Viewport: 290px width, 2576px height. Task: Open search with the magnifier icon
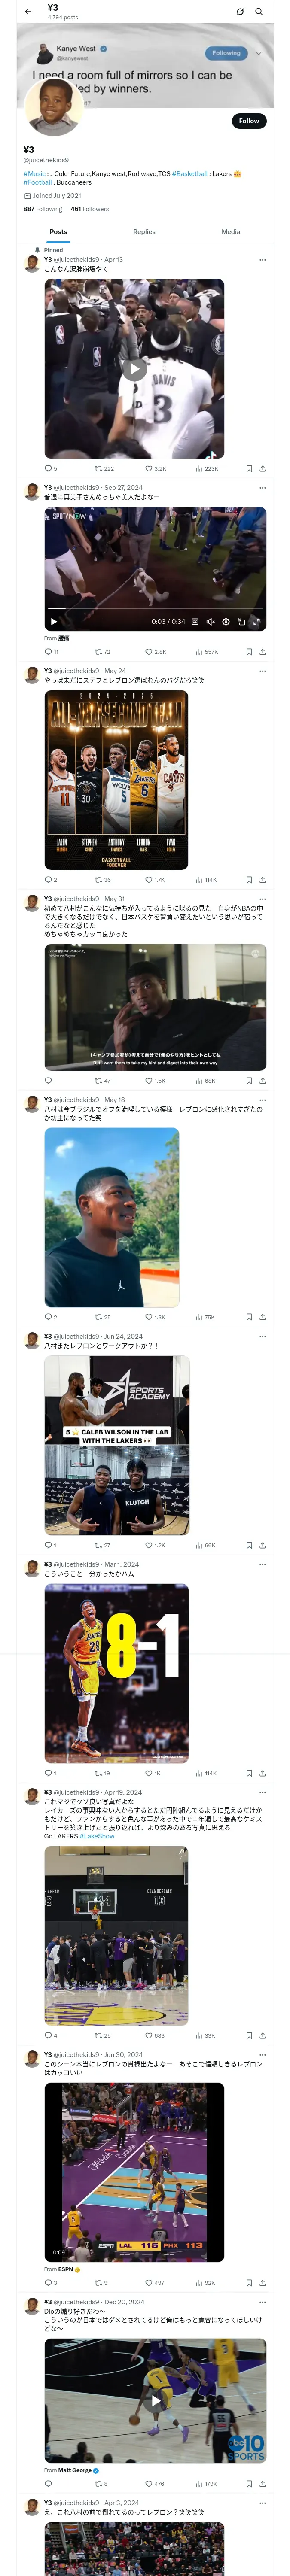pyautogui.click(x=259, y=12)
